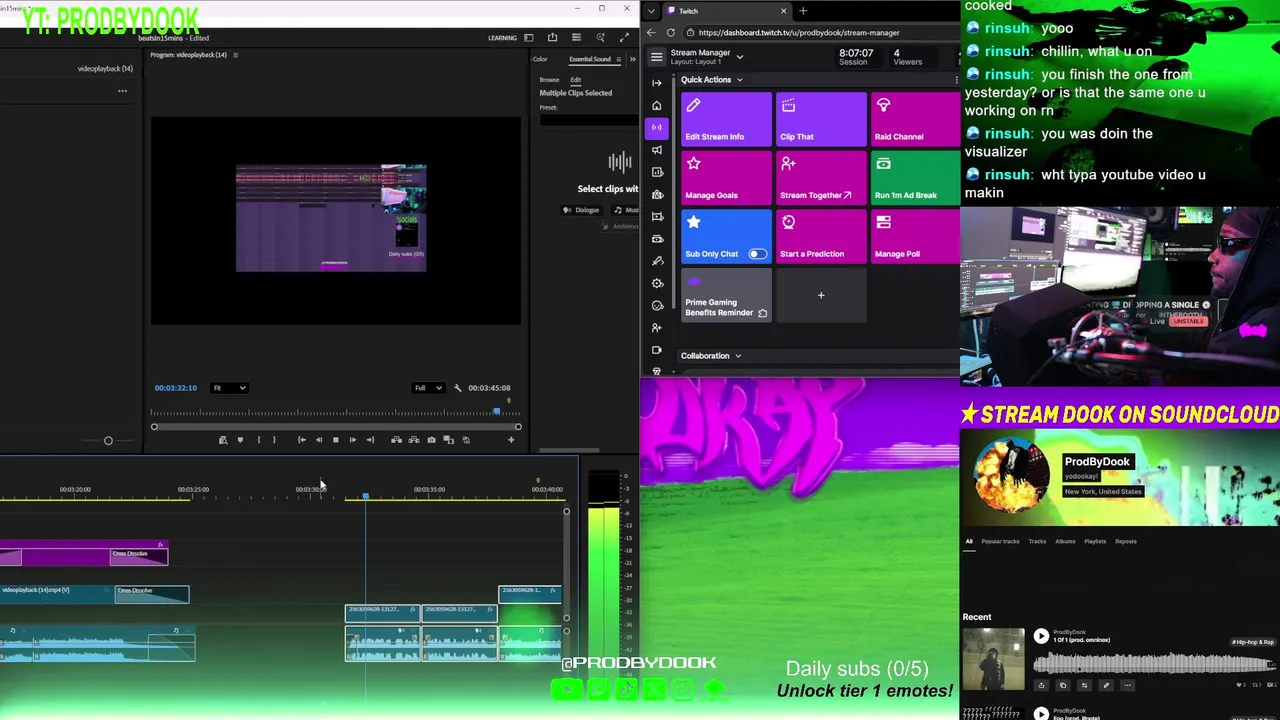Click Premiere maximize-frame arrows icon
This screenshot has width=1280, height=720.
625,38
